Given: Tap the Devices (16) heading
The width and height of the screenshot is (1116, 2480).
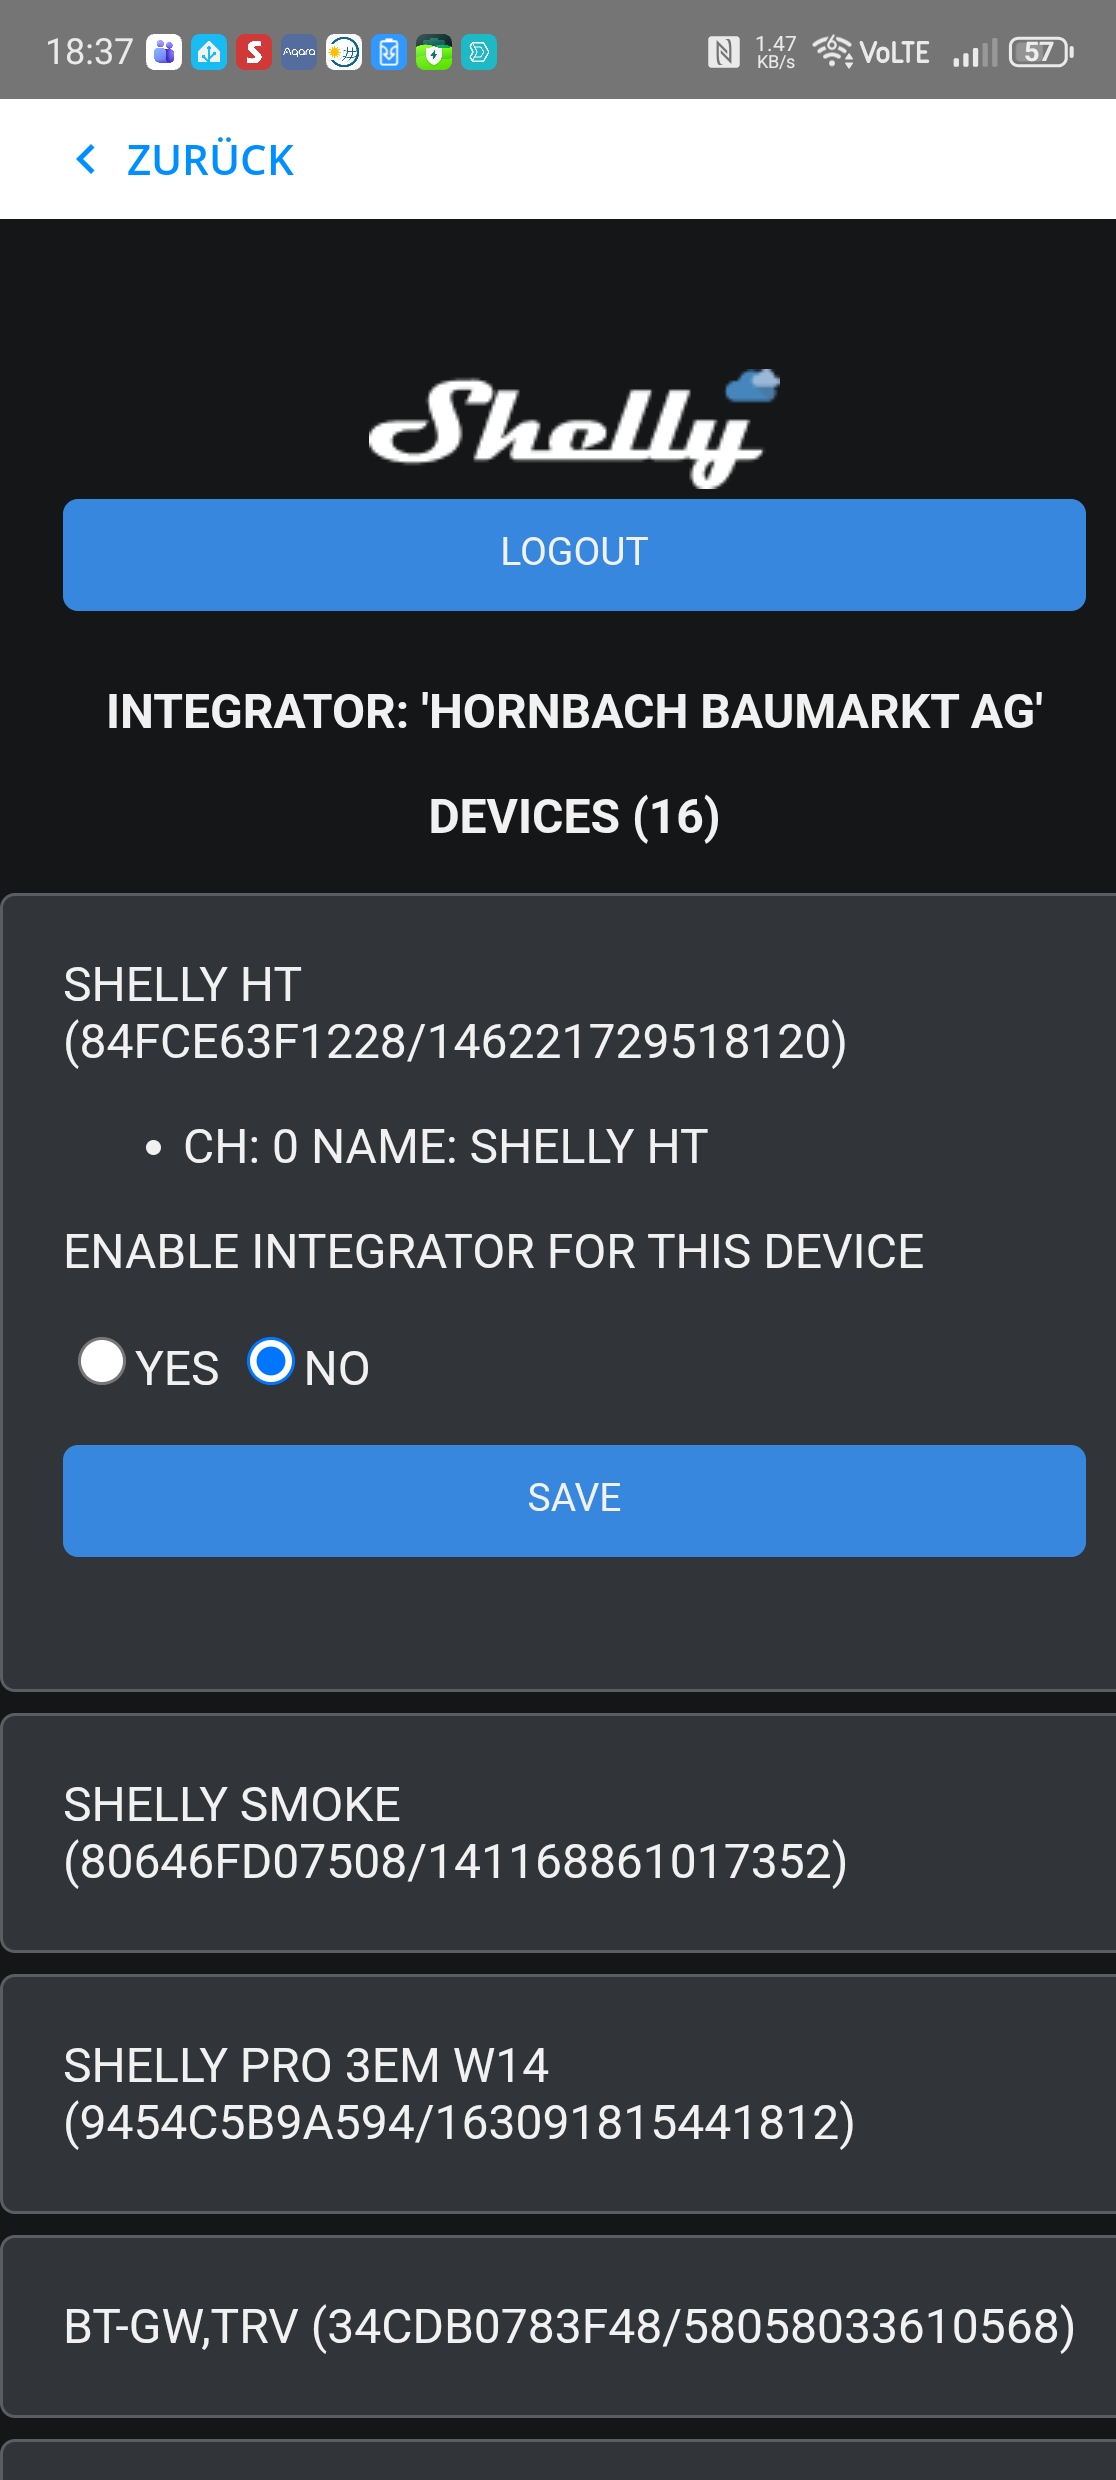Looking at the screenshot, I should coord(574,816).
